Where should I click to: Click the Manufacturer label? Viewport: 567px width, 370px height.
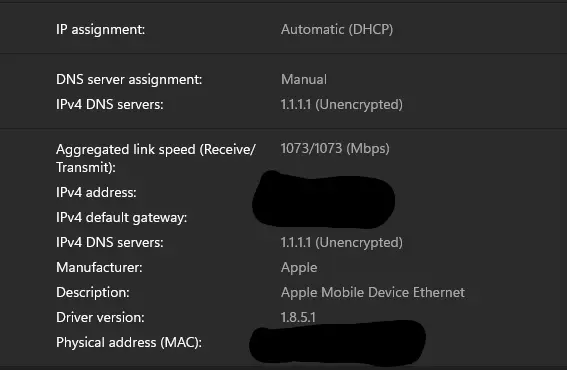pyautogui.click(x=99, y=268)
